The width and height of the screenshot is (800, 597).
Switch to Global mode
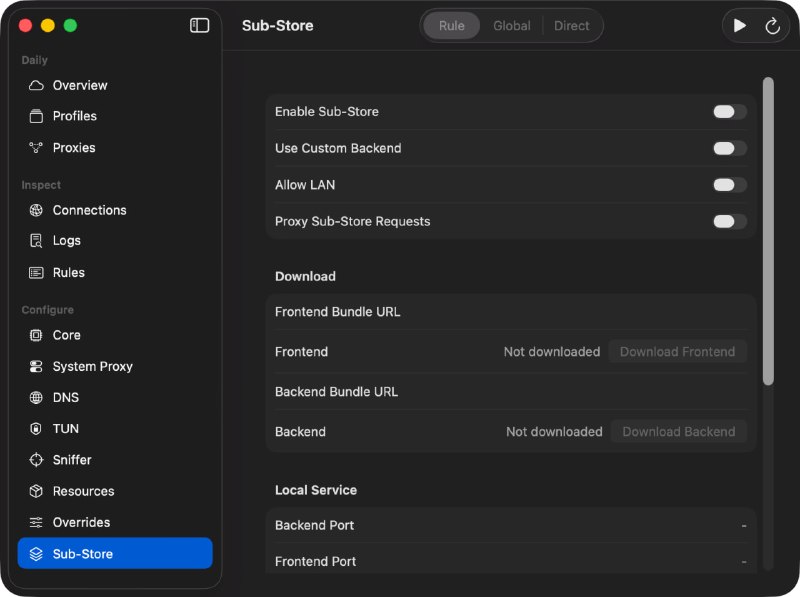click(x=512, y=26)
